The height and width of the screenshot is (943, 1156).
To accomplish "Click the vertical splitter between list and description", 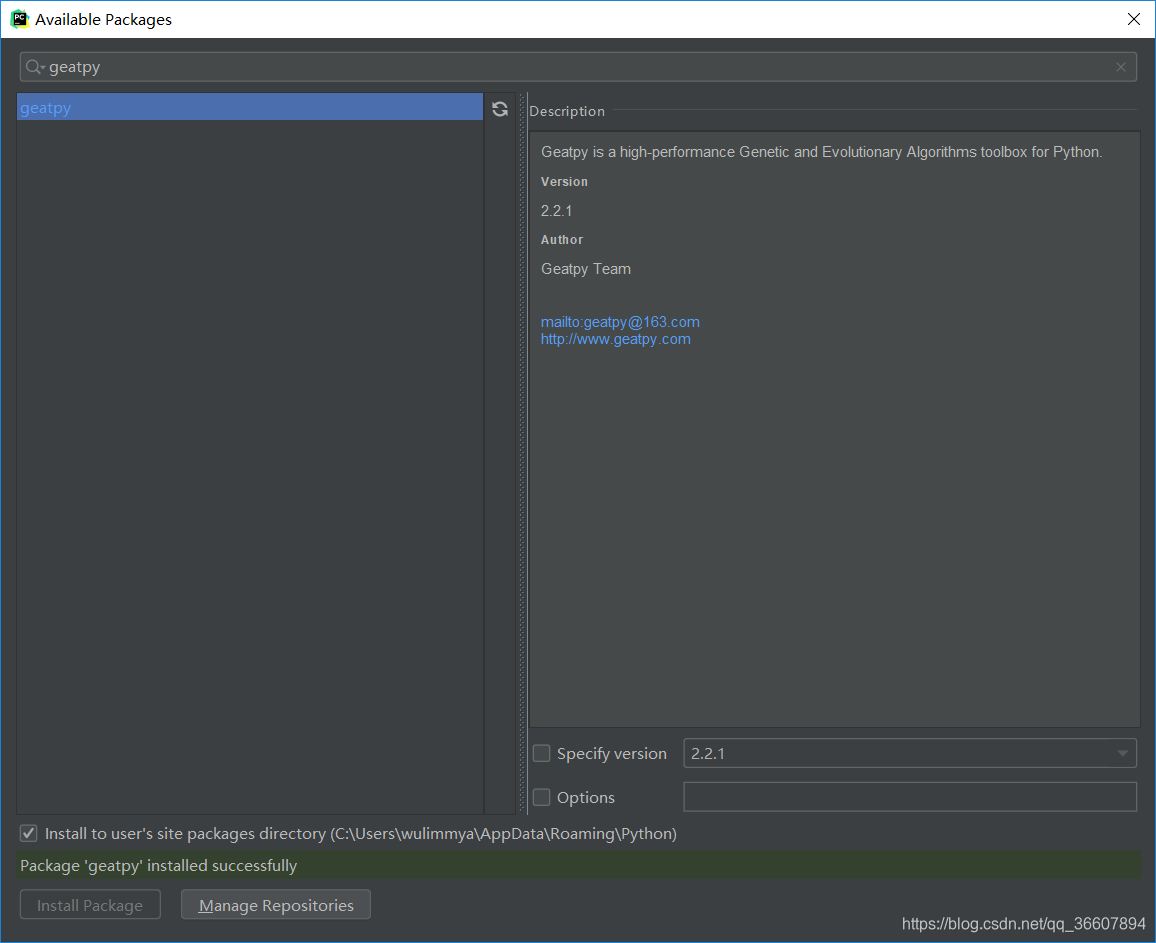I will (x=523, y=453).
